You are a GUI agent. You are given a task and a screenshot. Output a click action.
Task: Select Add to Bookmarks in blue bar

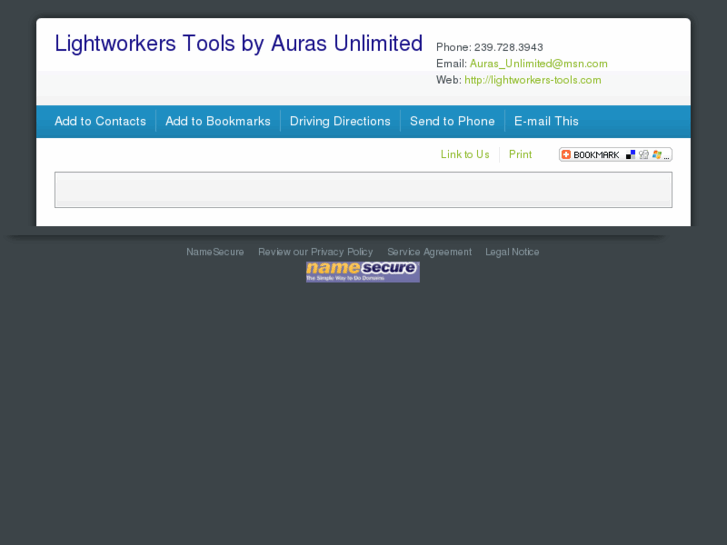click(x=218, y=122)
